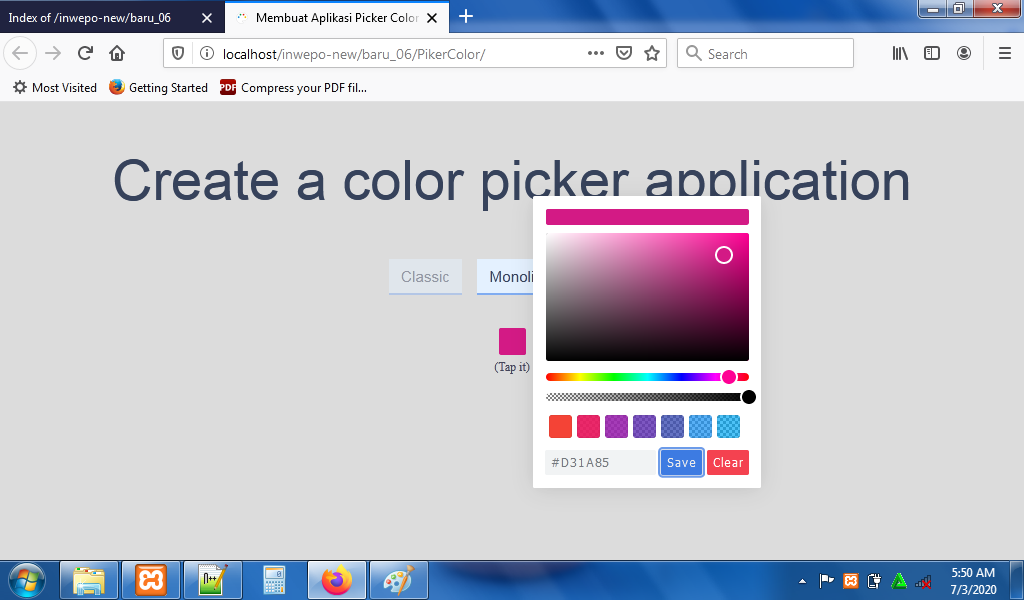Screen dimensions: 1024x600
Task: Open page actions three-dot menu
Action: click(596, 54)
